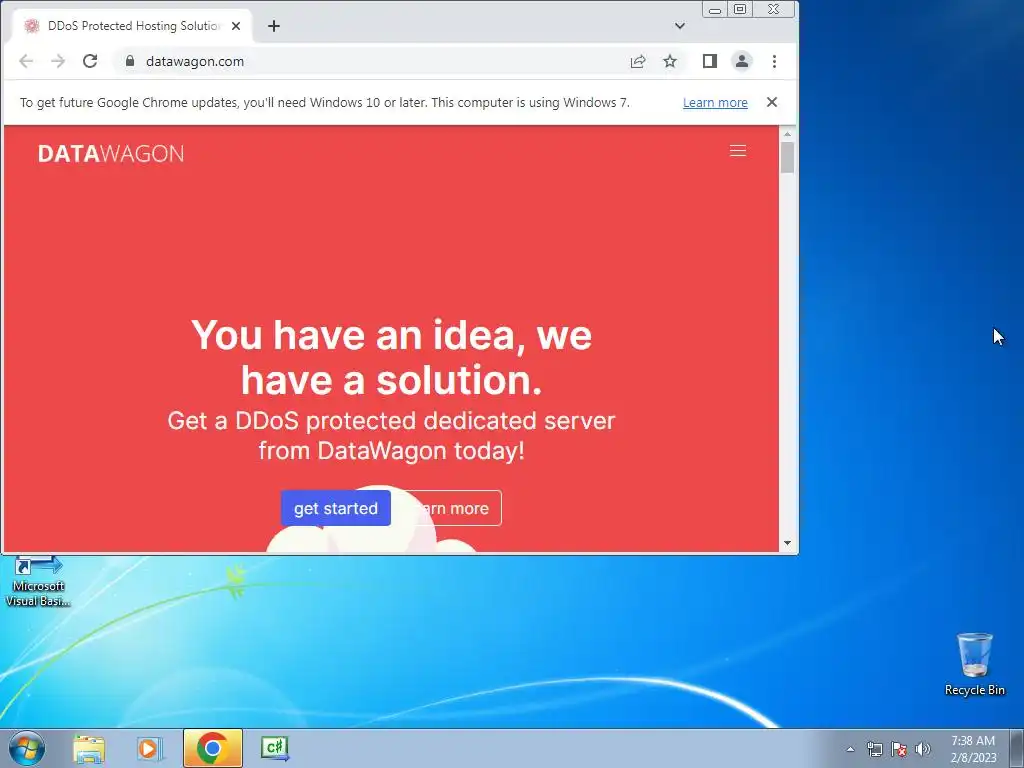Open the DataWagon hamburger menu
Screen dimensions: 1024x768
pyautogui.click(x=737, y=151)
